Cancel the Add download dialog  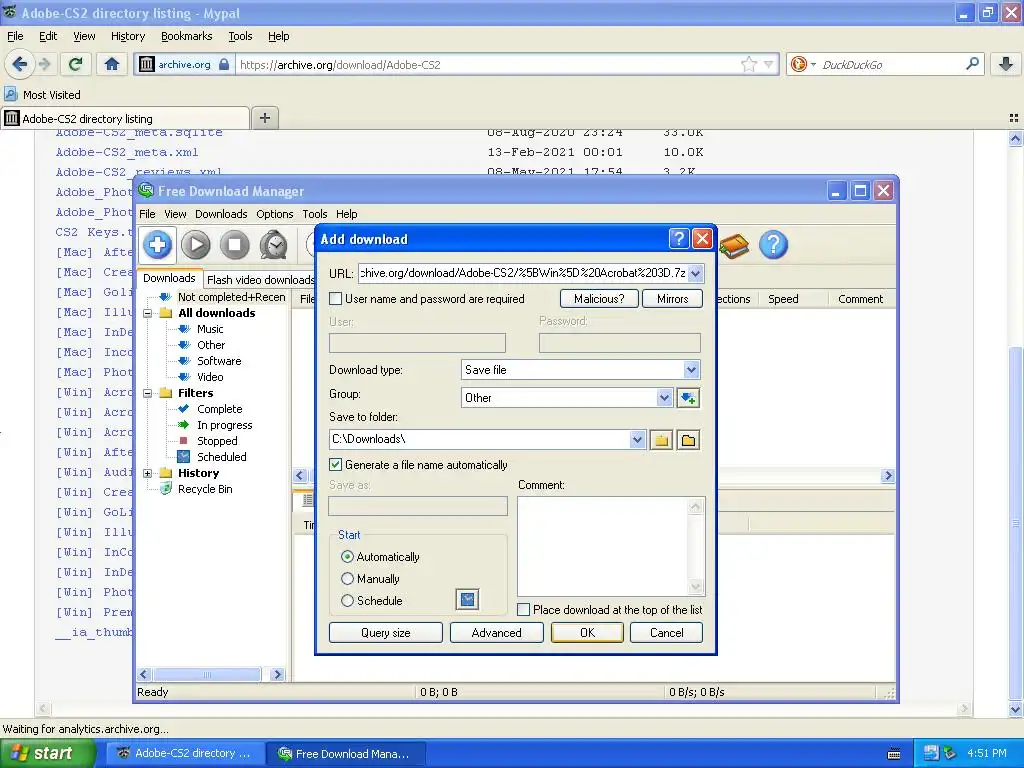666,632
